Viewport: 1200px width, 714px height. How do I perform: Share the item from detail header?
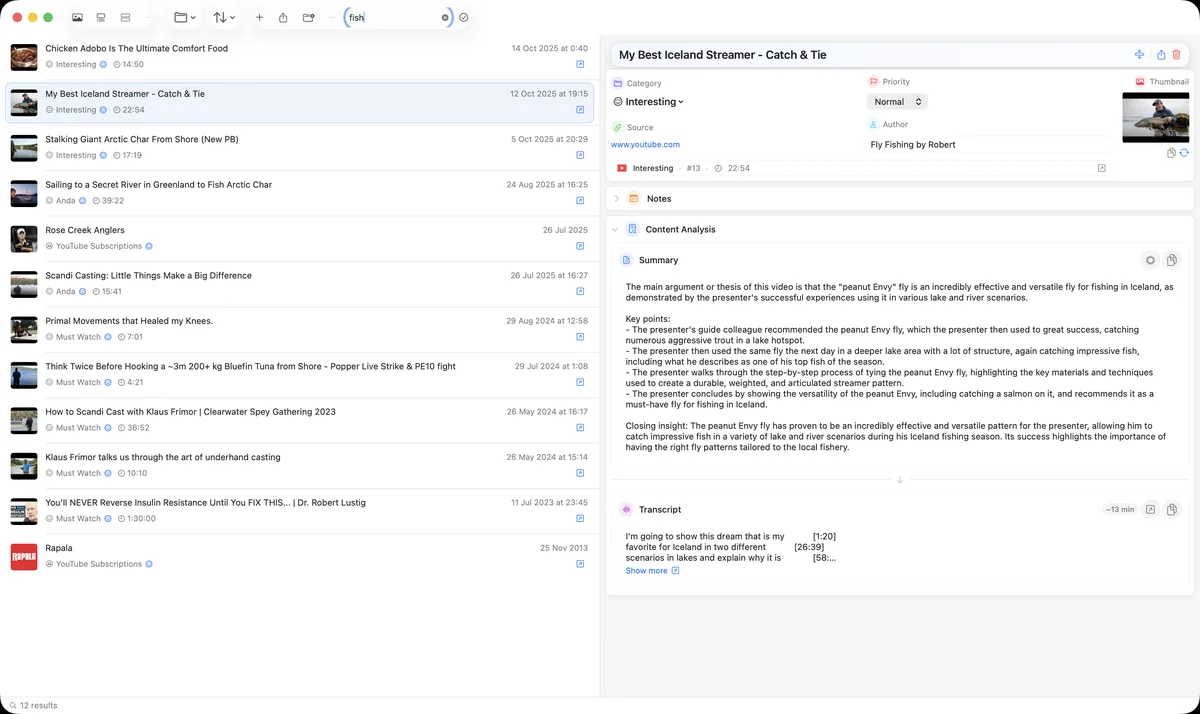[1161, 55]
